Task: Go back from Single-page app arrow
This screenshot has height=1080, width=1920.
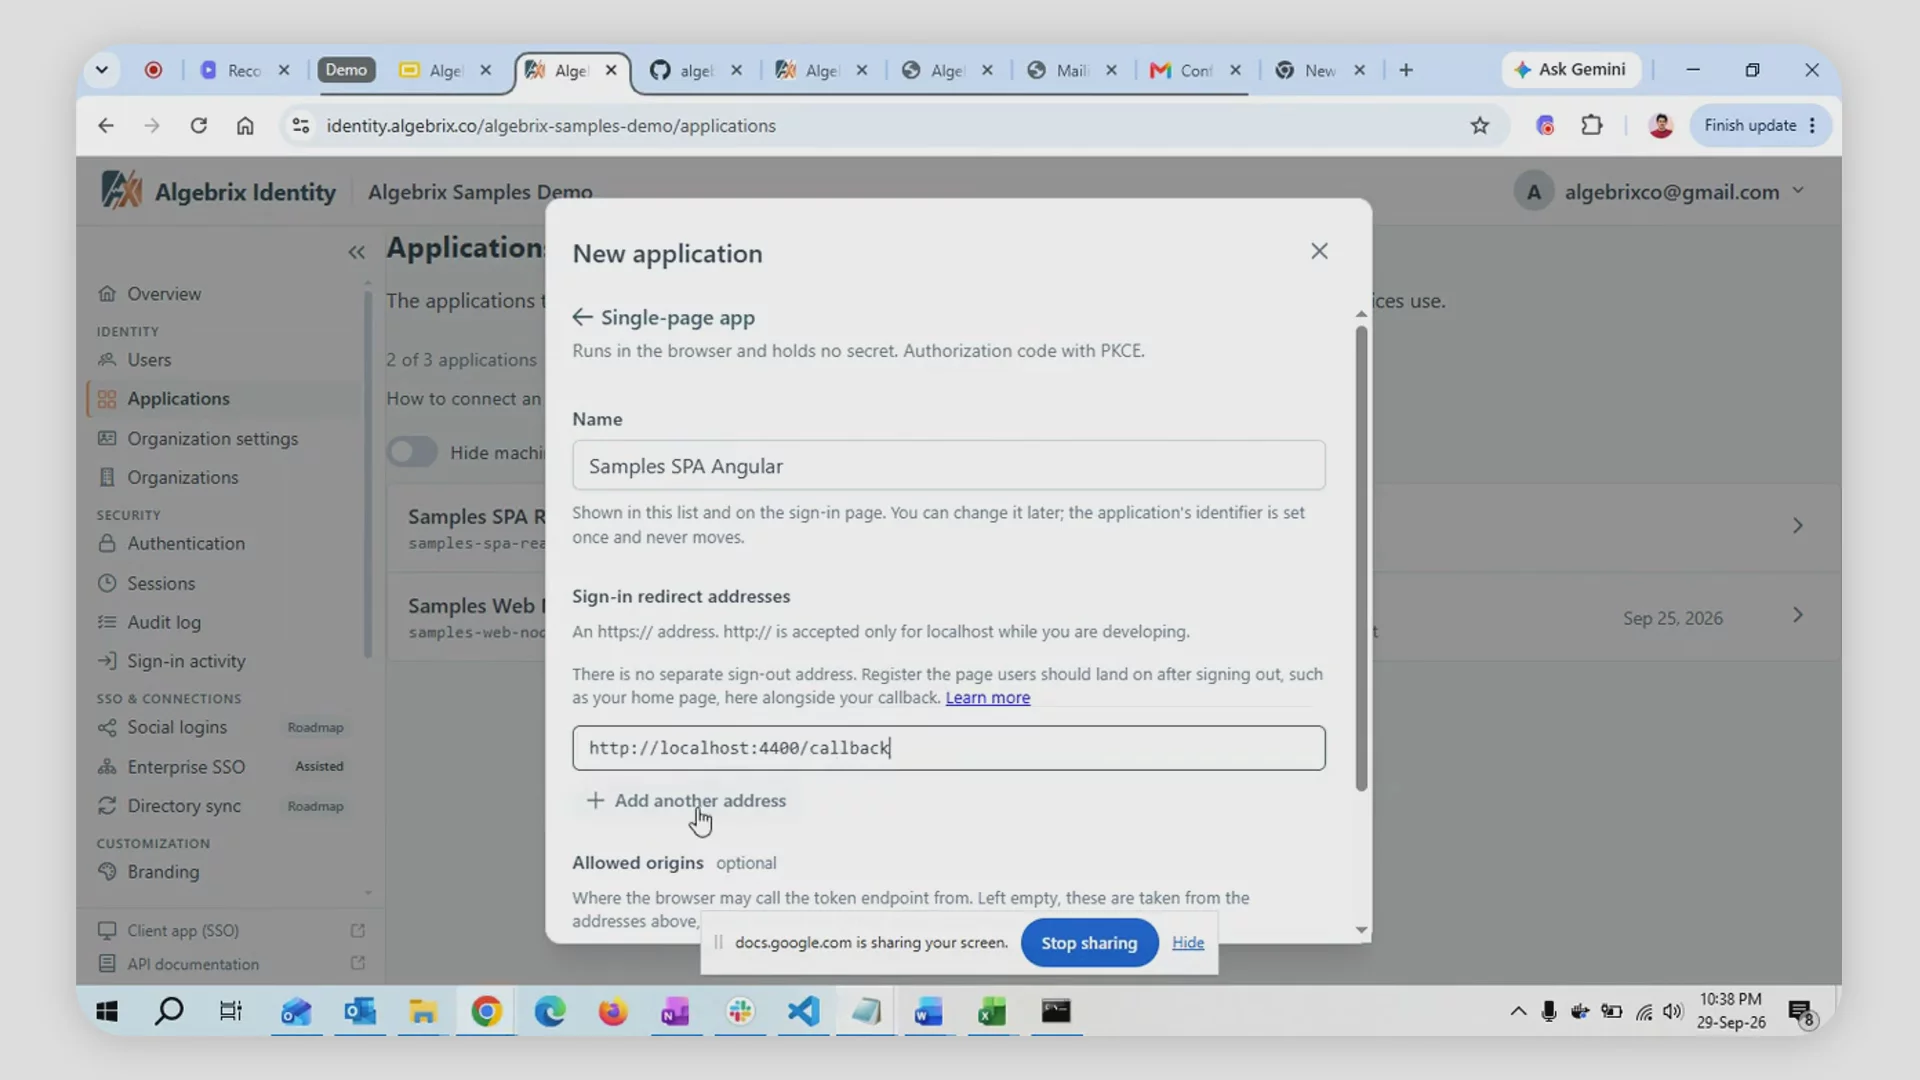Action: tap(583, 317)
